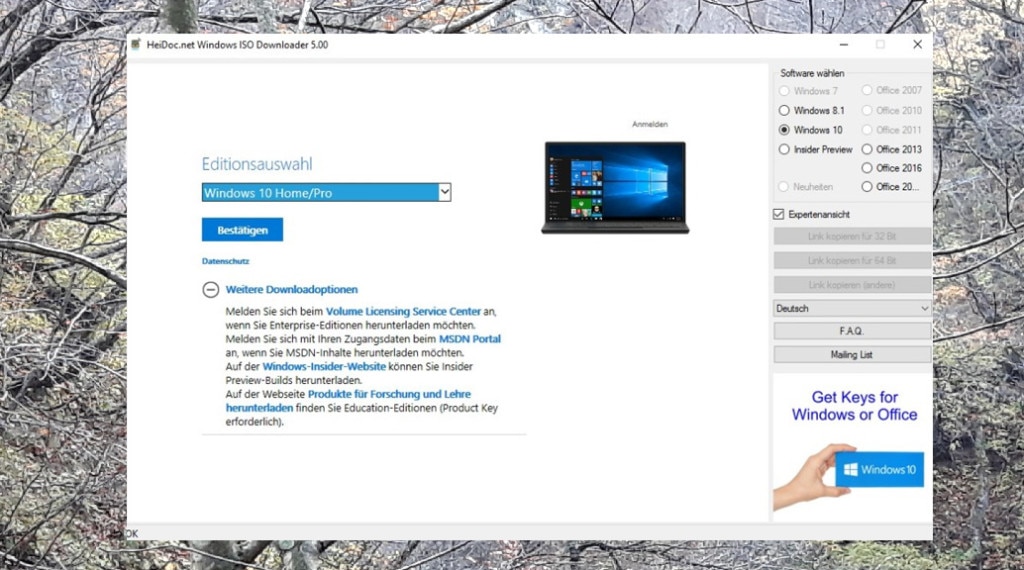Image resolution: width=1024 pixels, height=570 pixels.
Task: Open the Editionsauswahl edition dropdown
Action: click(x=326, y=192)
